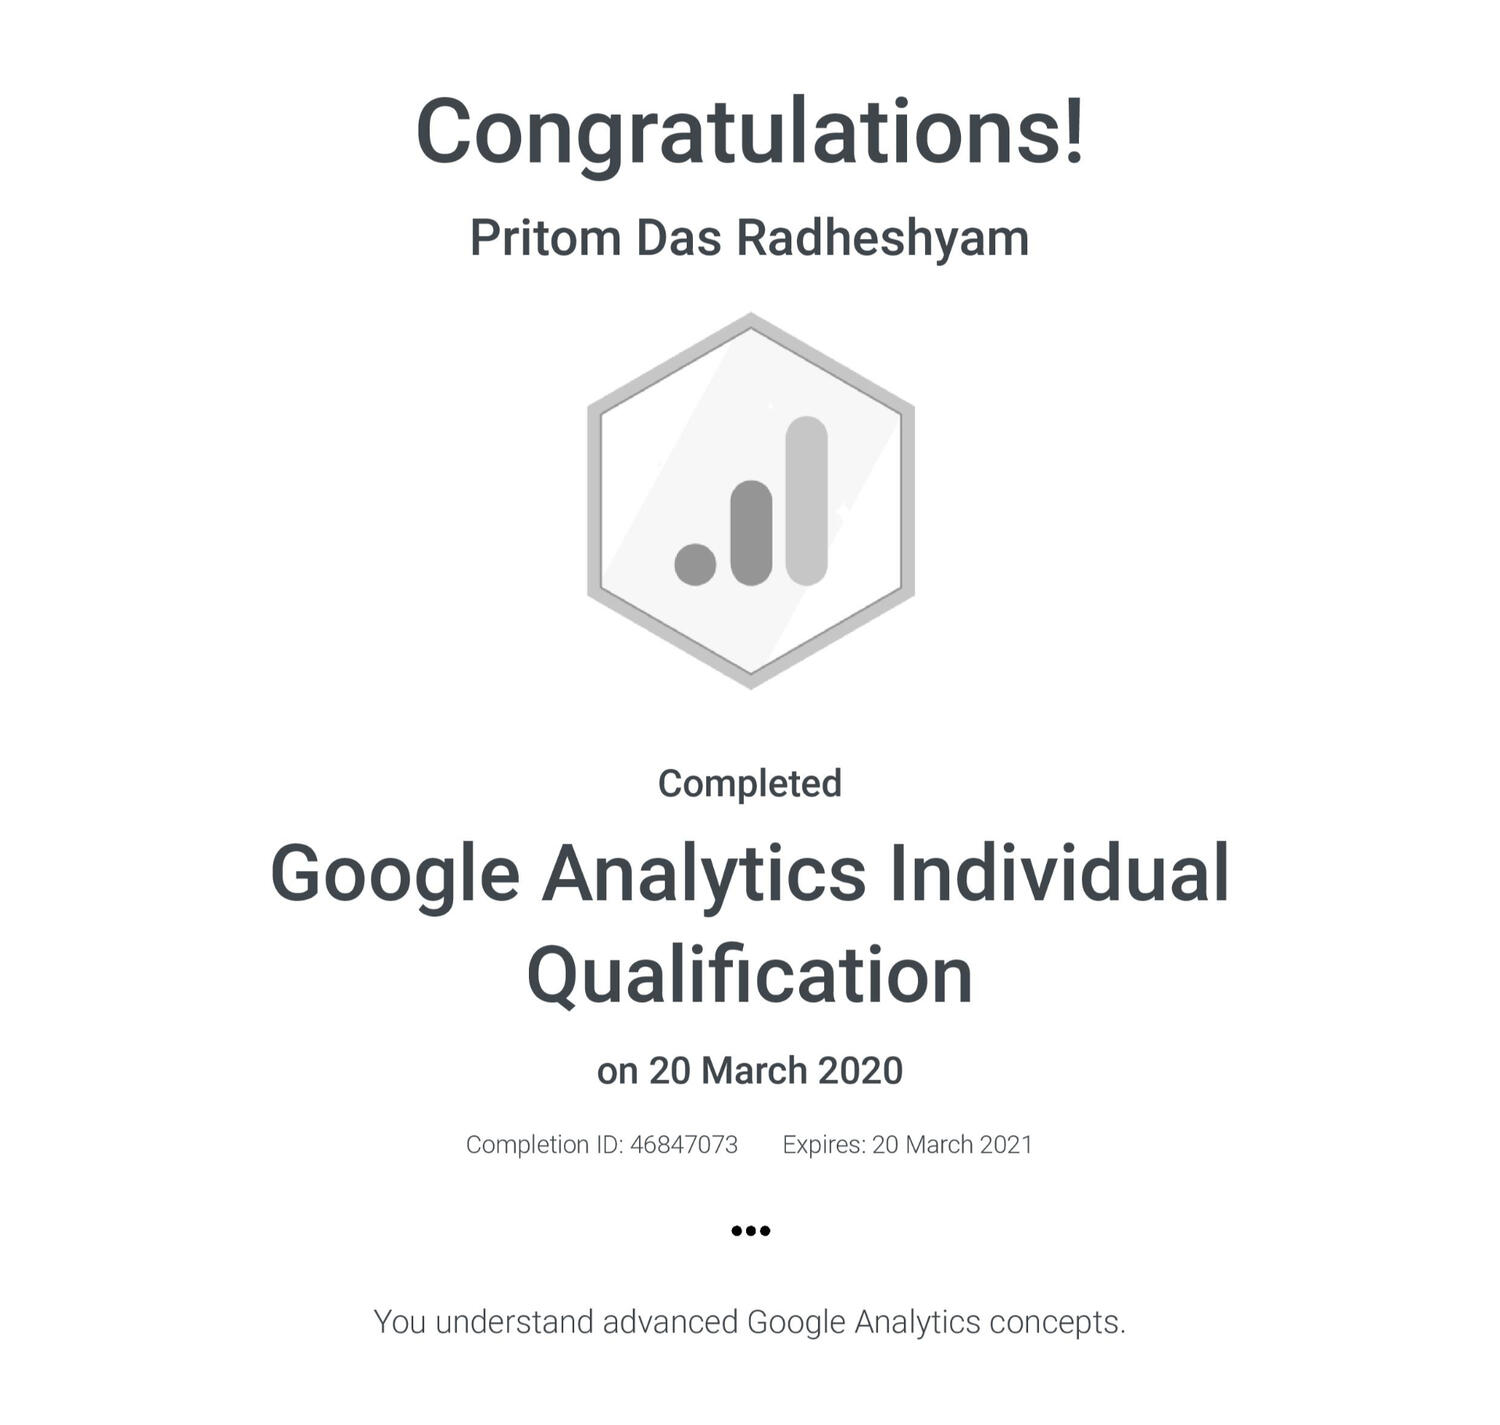
Task: Click the word Analytics in the certificate title
Action: click(703, 873)
